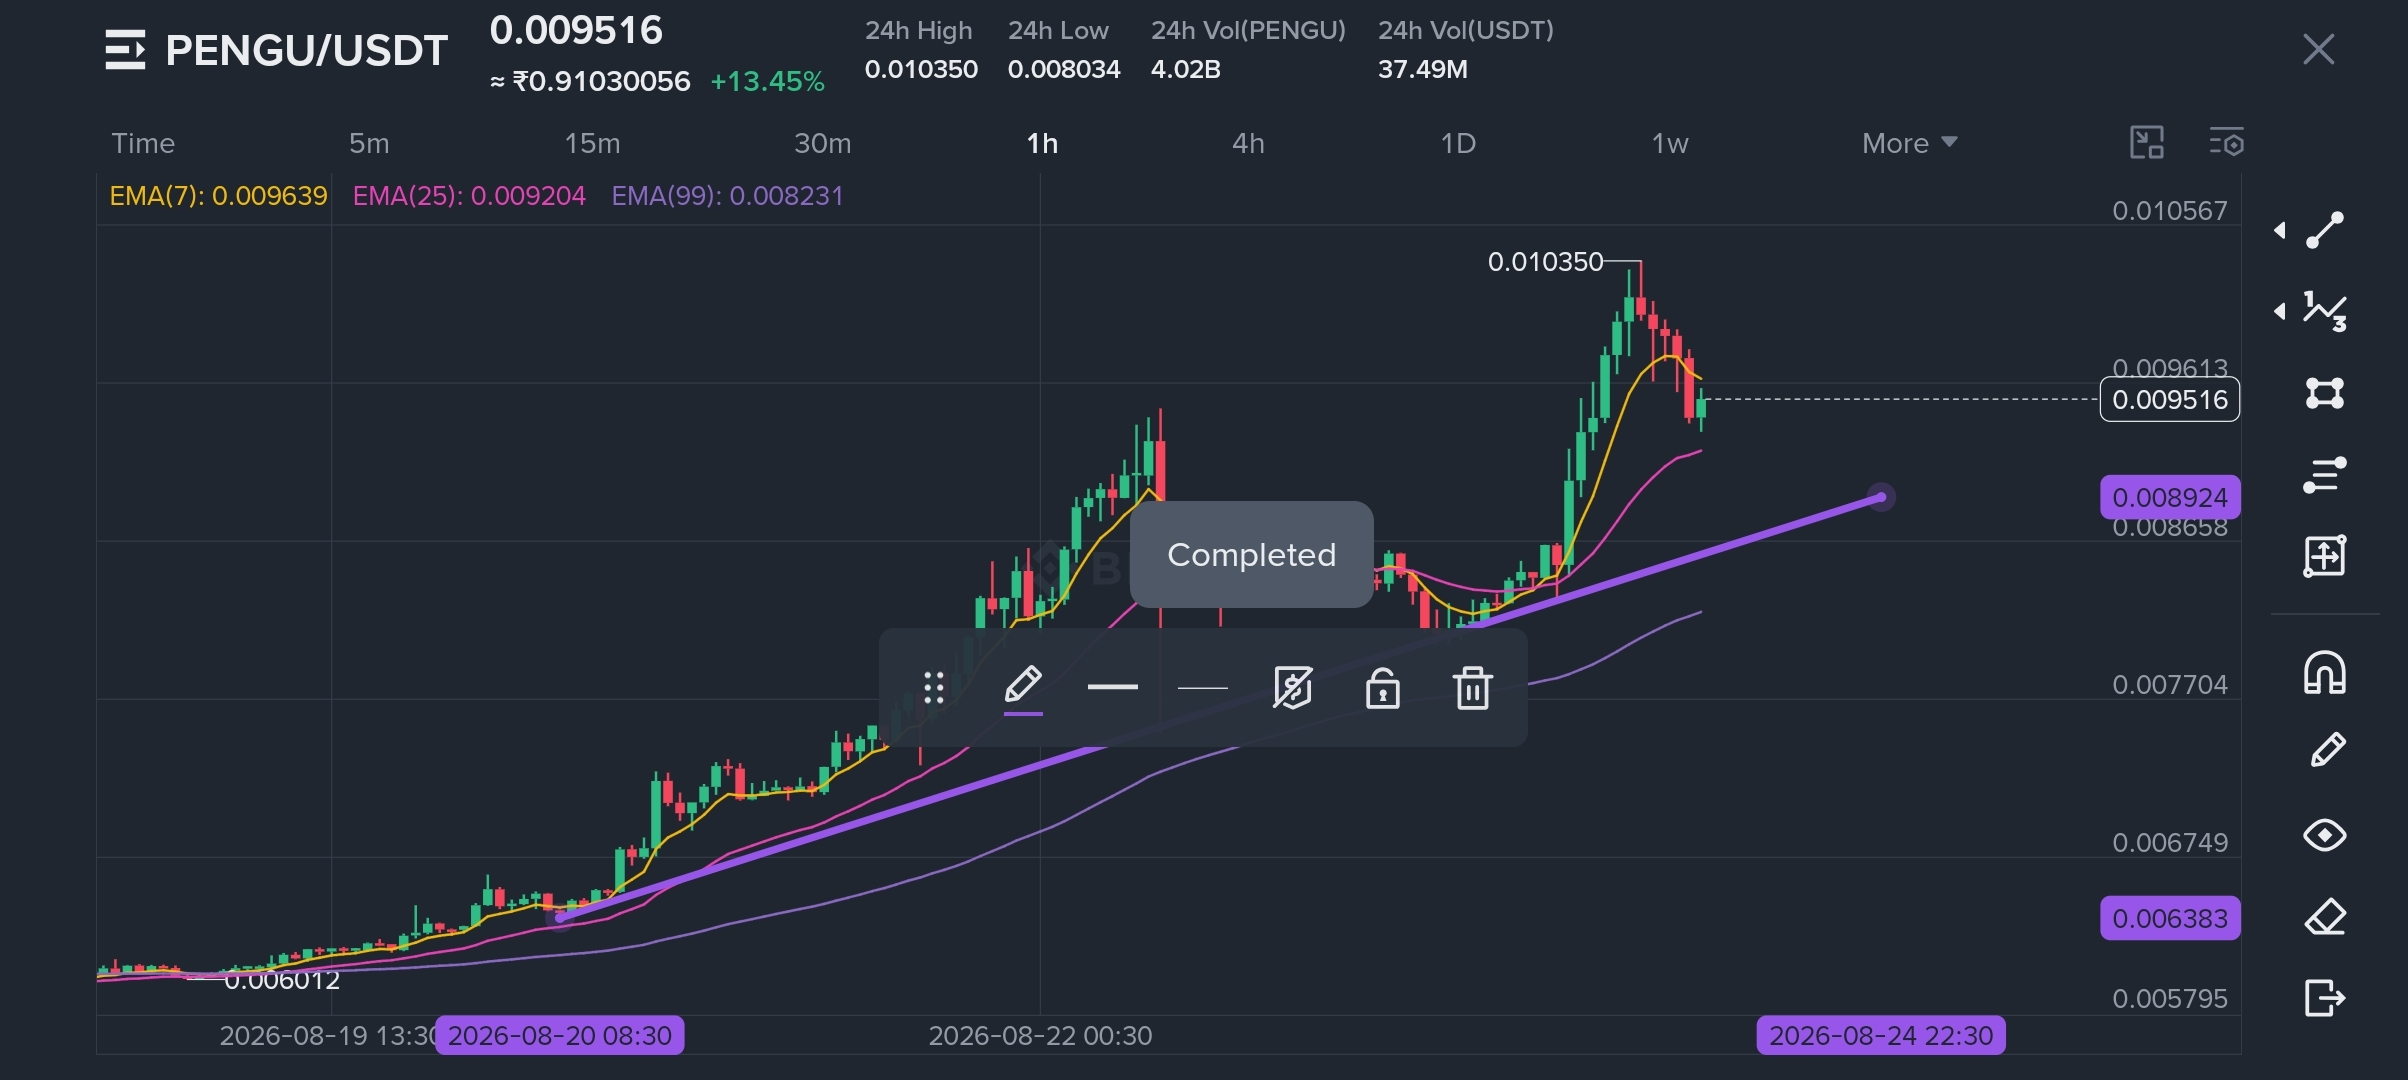
Task: Click the hide drawing crossed-pencil icon
Action: pyautogui.click(x=1292, y=687)
